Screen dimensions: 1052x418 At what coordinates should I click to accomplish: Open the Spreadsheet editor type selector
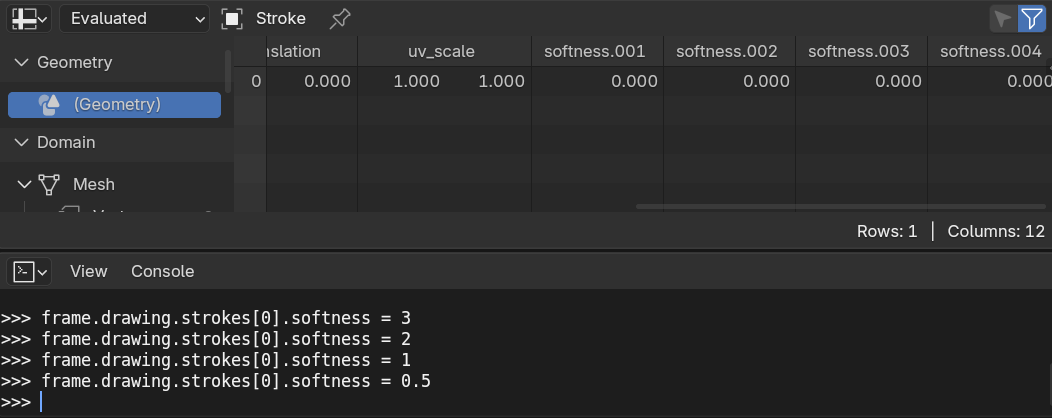30,19
